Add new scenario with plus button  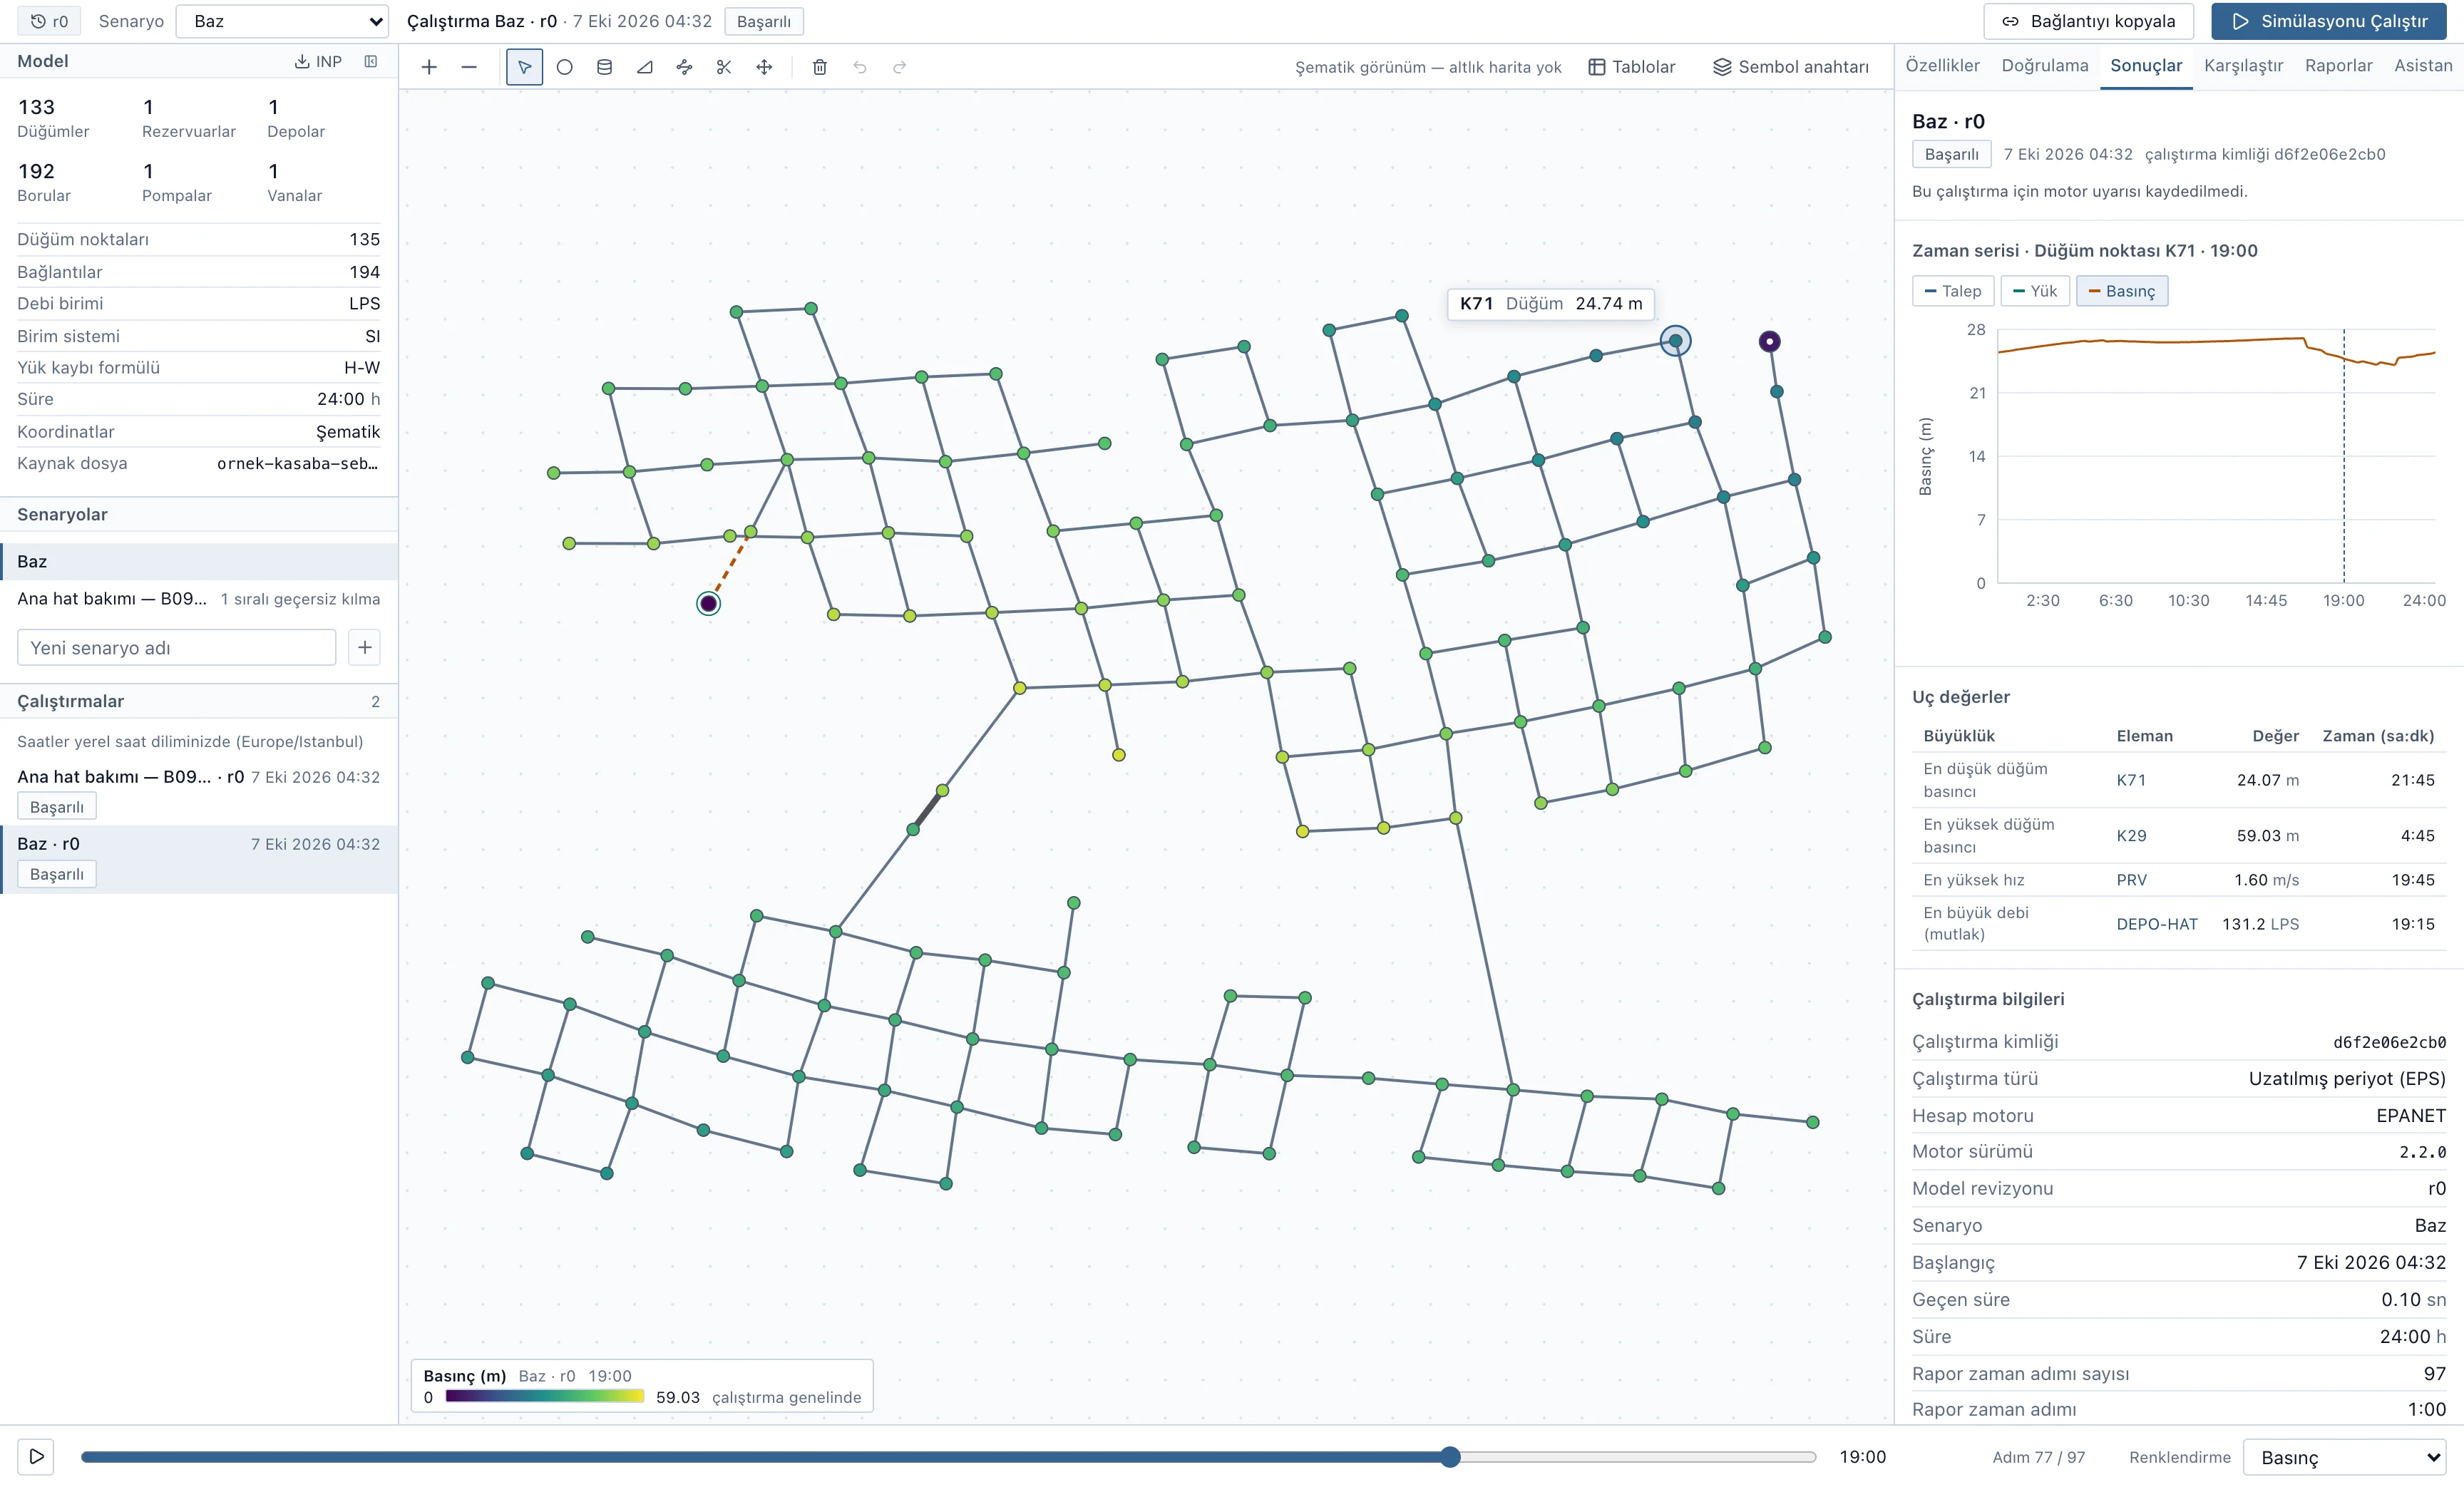365,647
